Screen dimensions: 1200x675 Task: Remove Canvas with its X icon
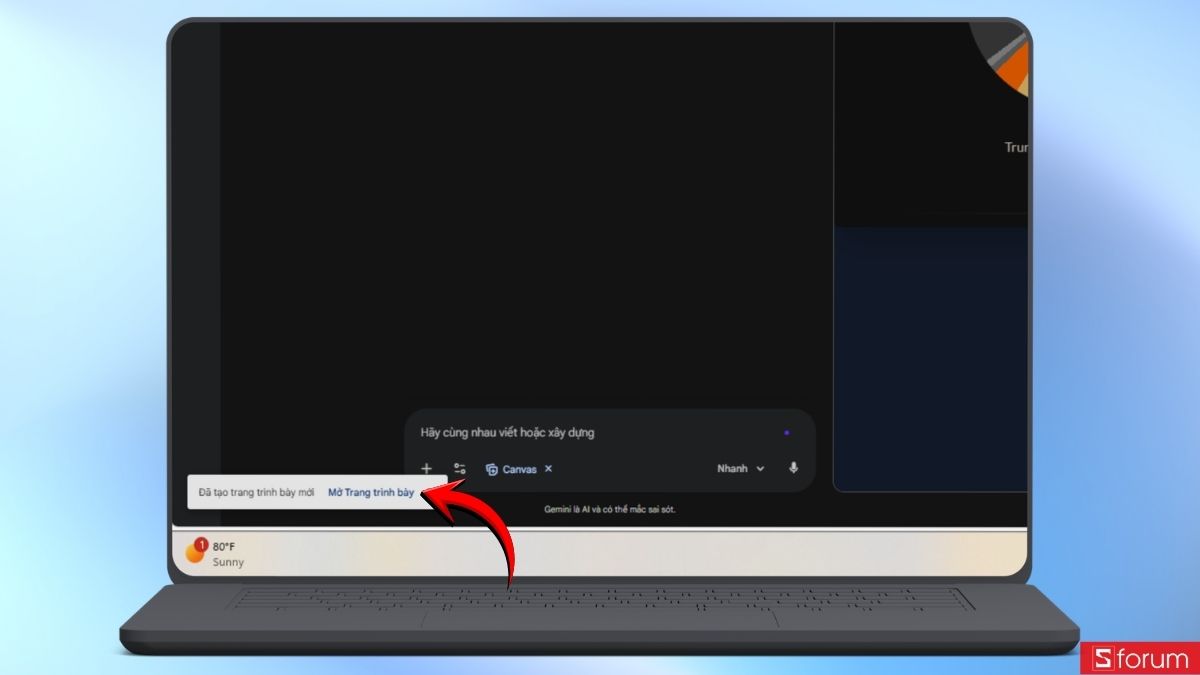548,468
